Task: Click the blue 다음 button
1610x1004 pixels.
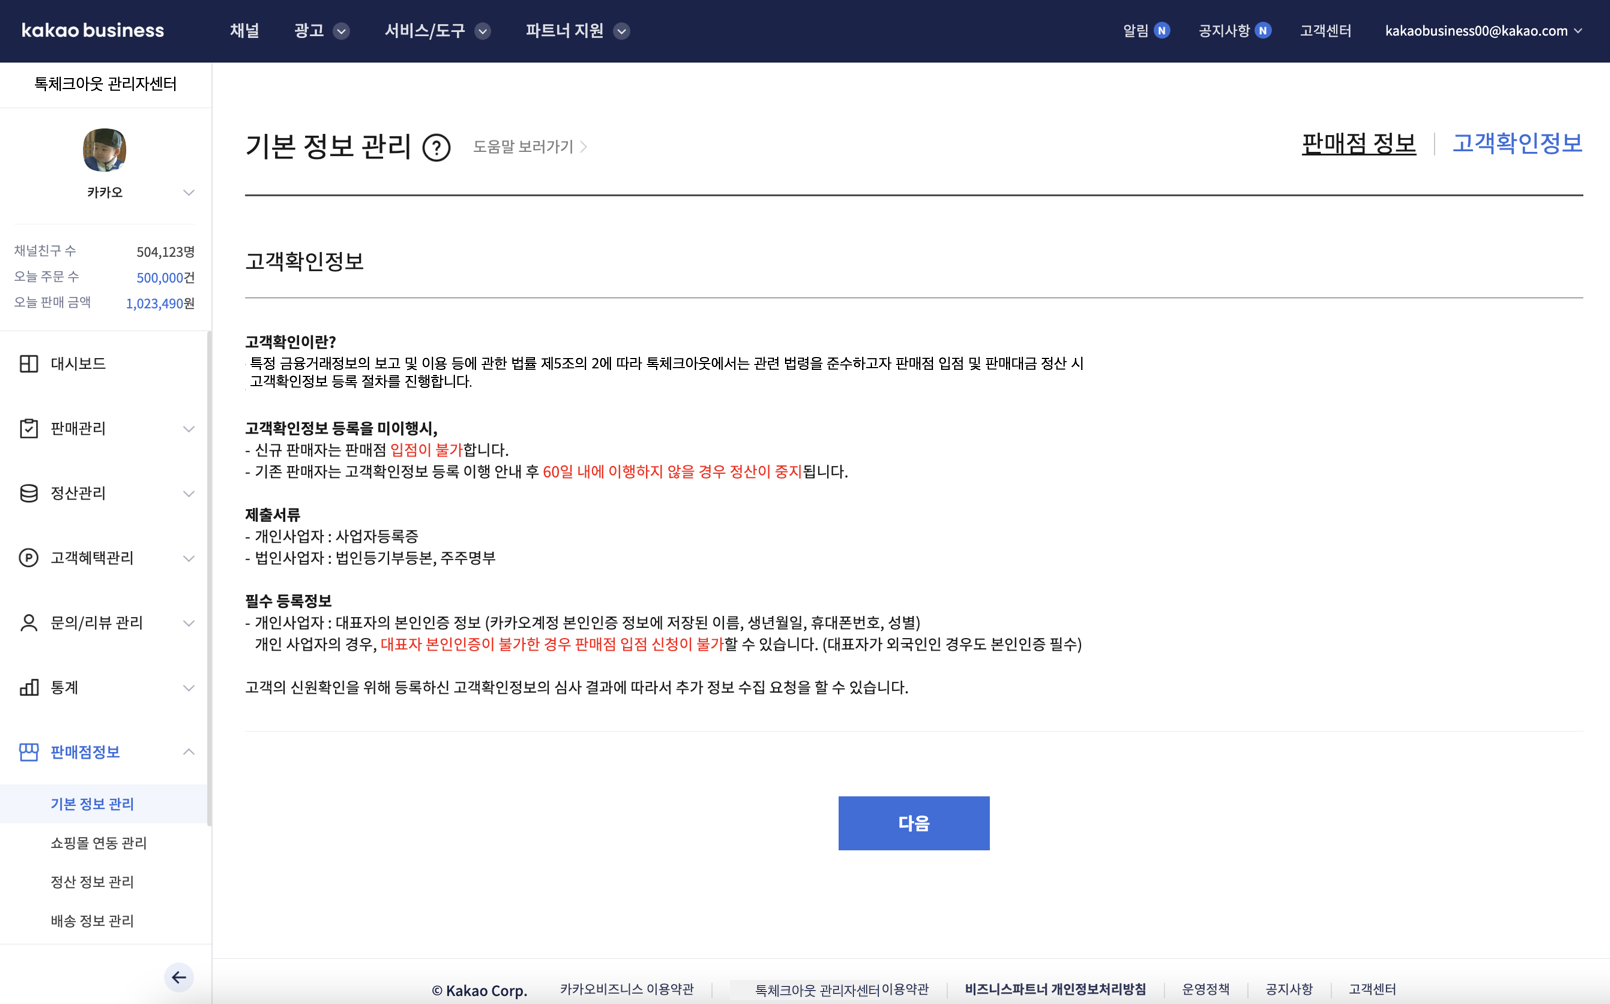Action: [x=913, y=823]
